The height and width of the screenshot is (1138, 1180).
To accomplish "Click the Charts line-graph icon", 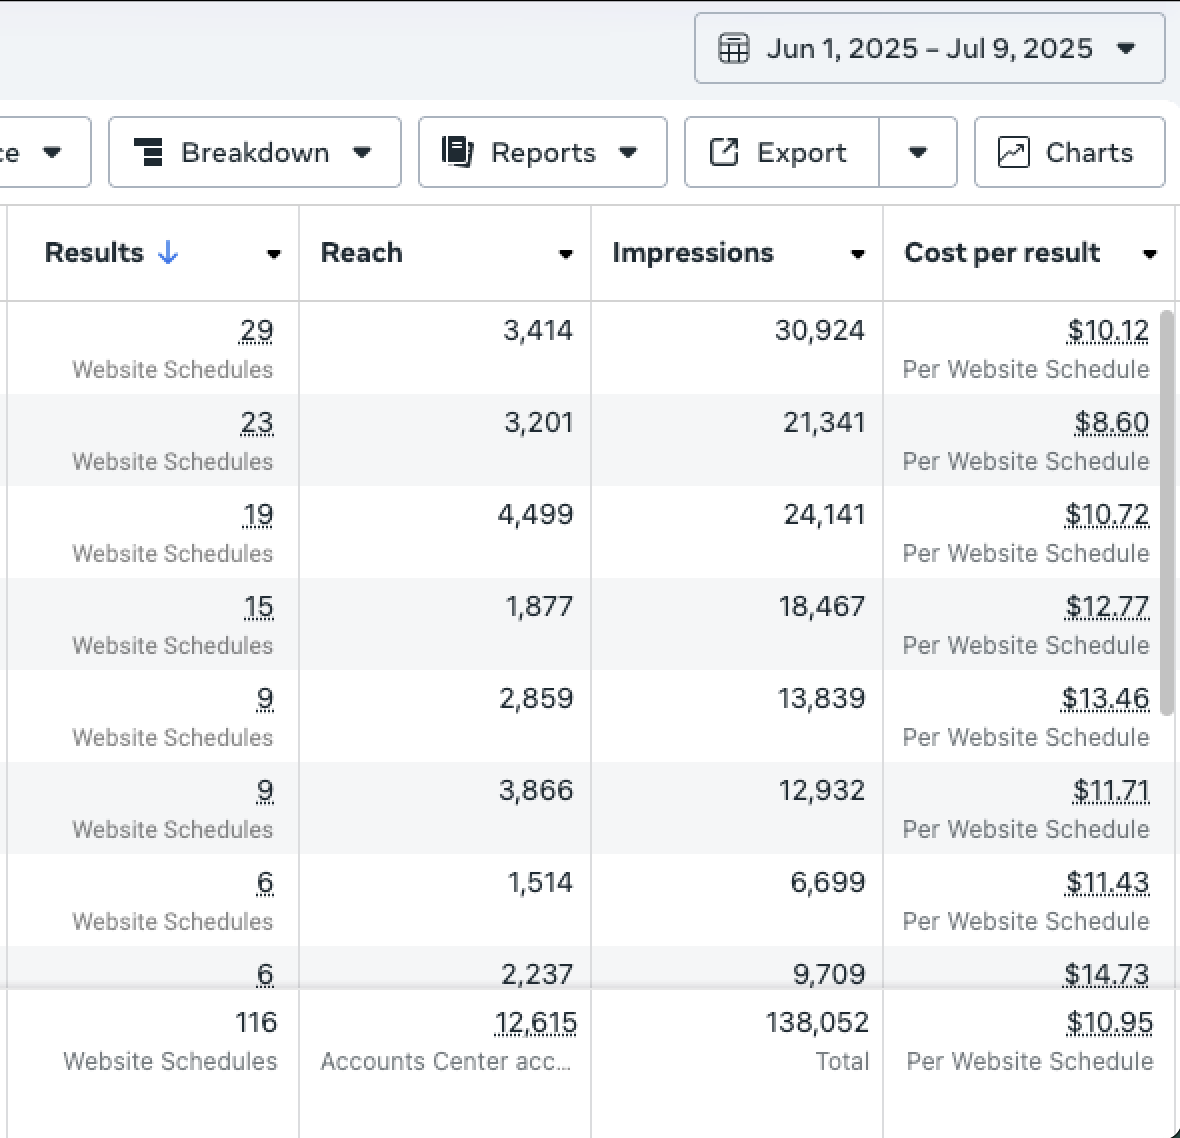I will pos(1013,152).
